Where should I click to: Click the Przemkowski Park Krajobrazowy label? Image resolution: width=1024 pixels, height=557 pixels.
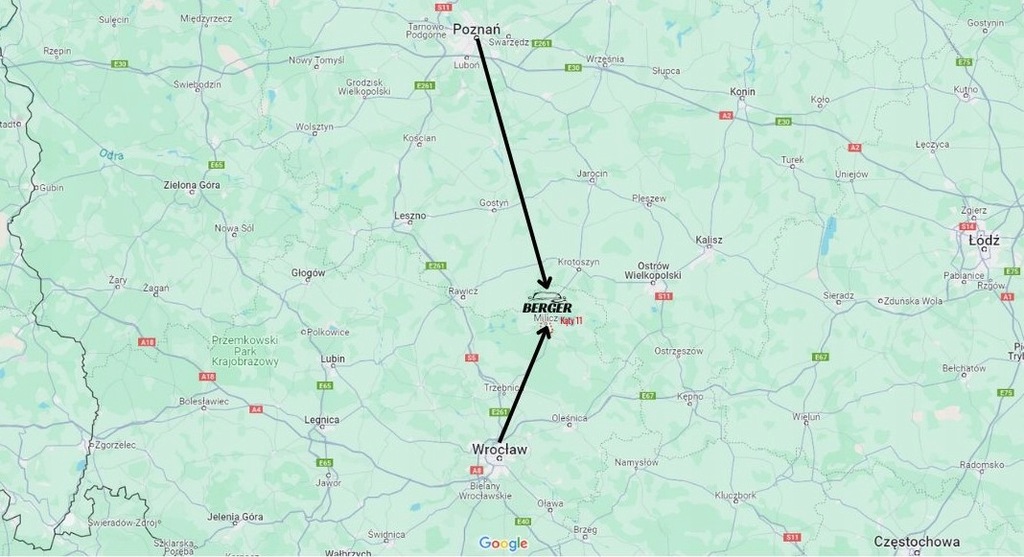[245, 351]
